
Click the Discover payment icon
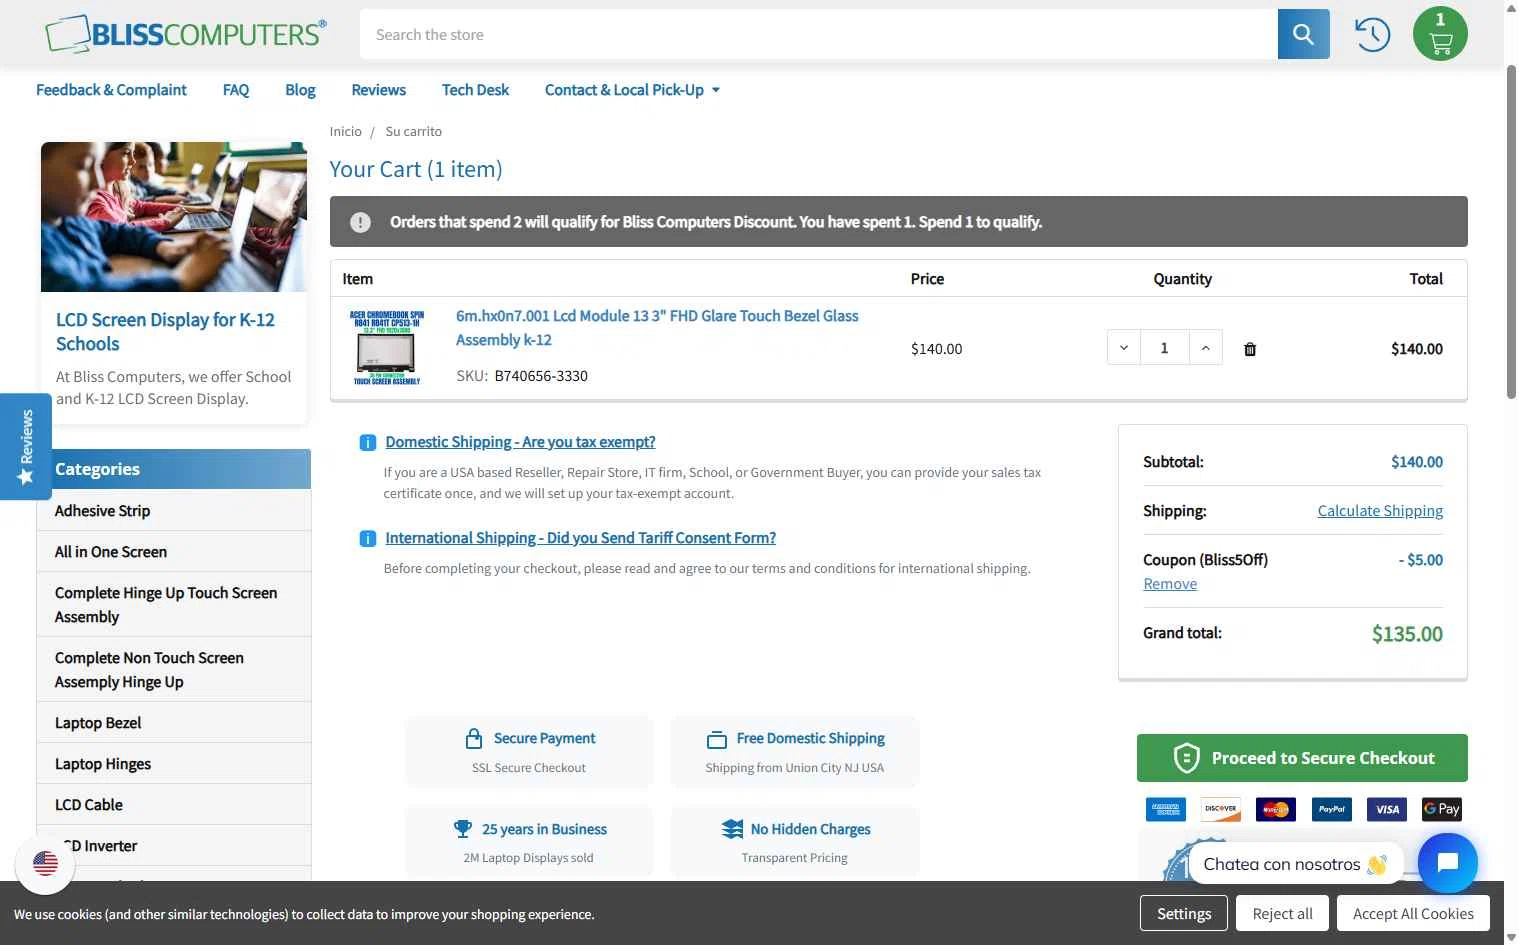click(x=1221, y=809)
